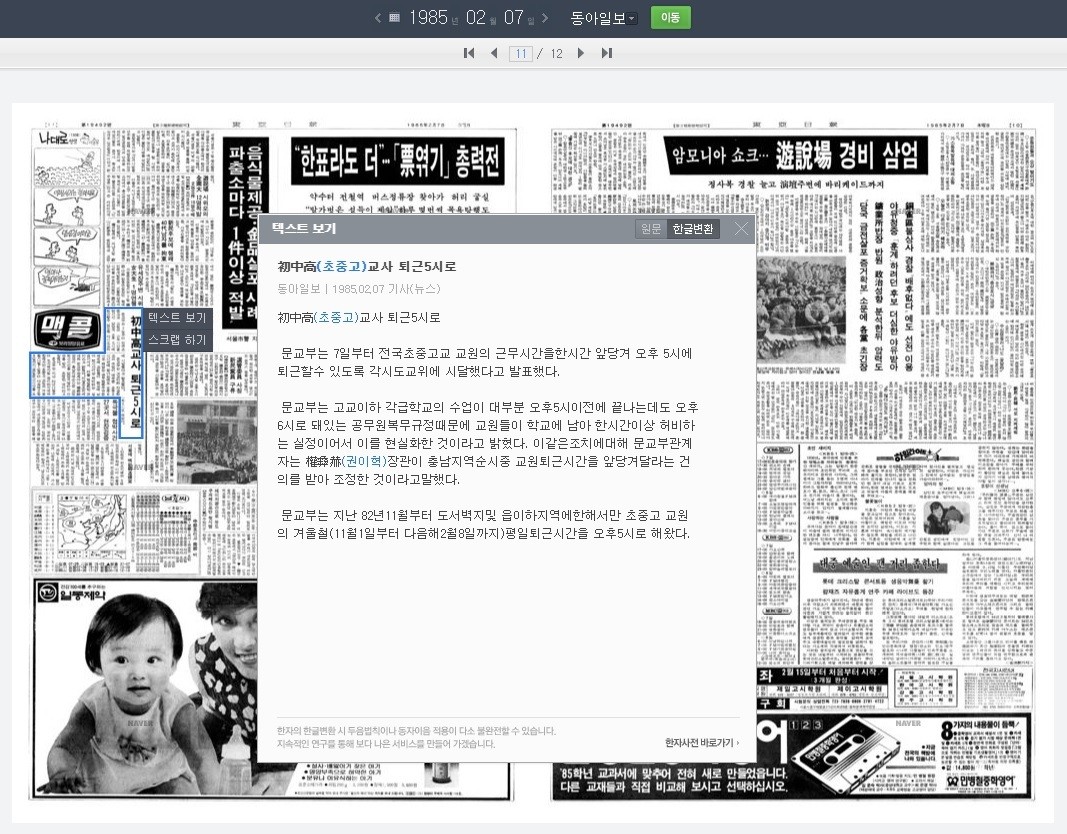1067x834 pixels.
Task: Jump to the last page (page 12)
Action: pos(608,53)
